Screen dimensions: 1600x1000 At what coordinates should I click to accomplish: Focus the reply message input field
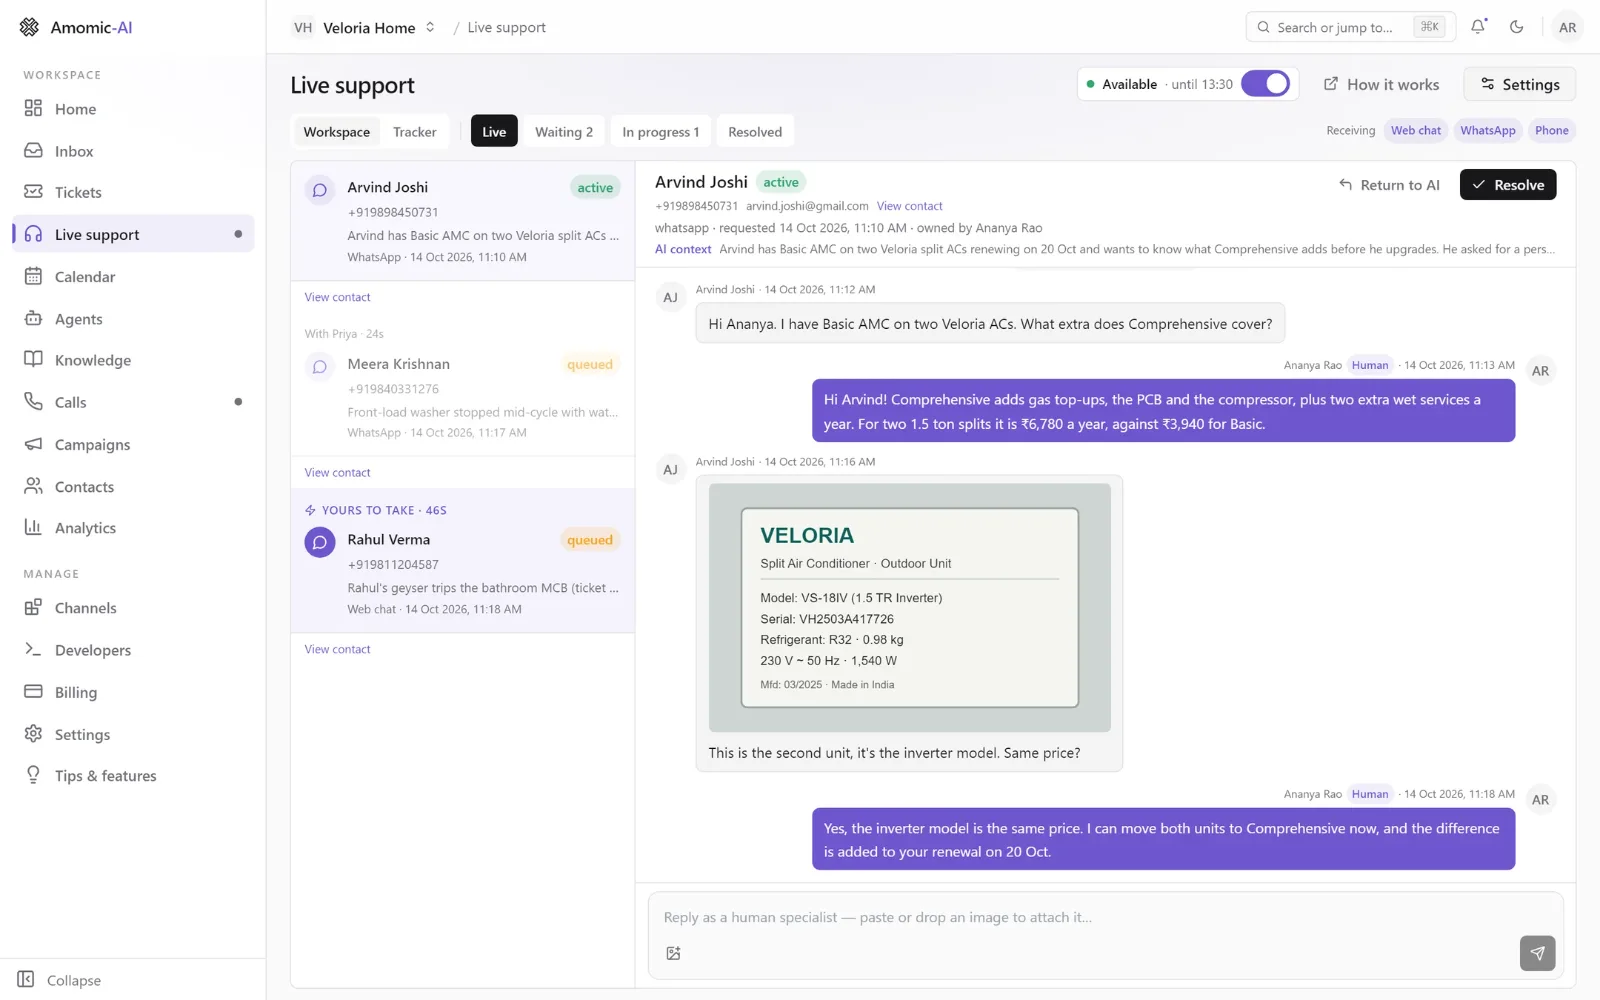[1105, 917]
